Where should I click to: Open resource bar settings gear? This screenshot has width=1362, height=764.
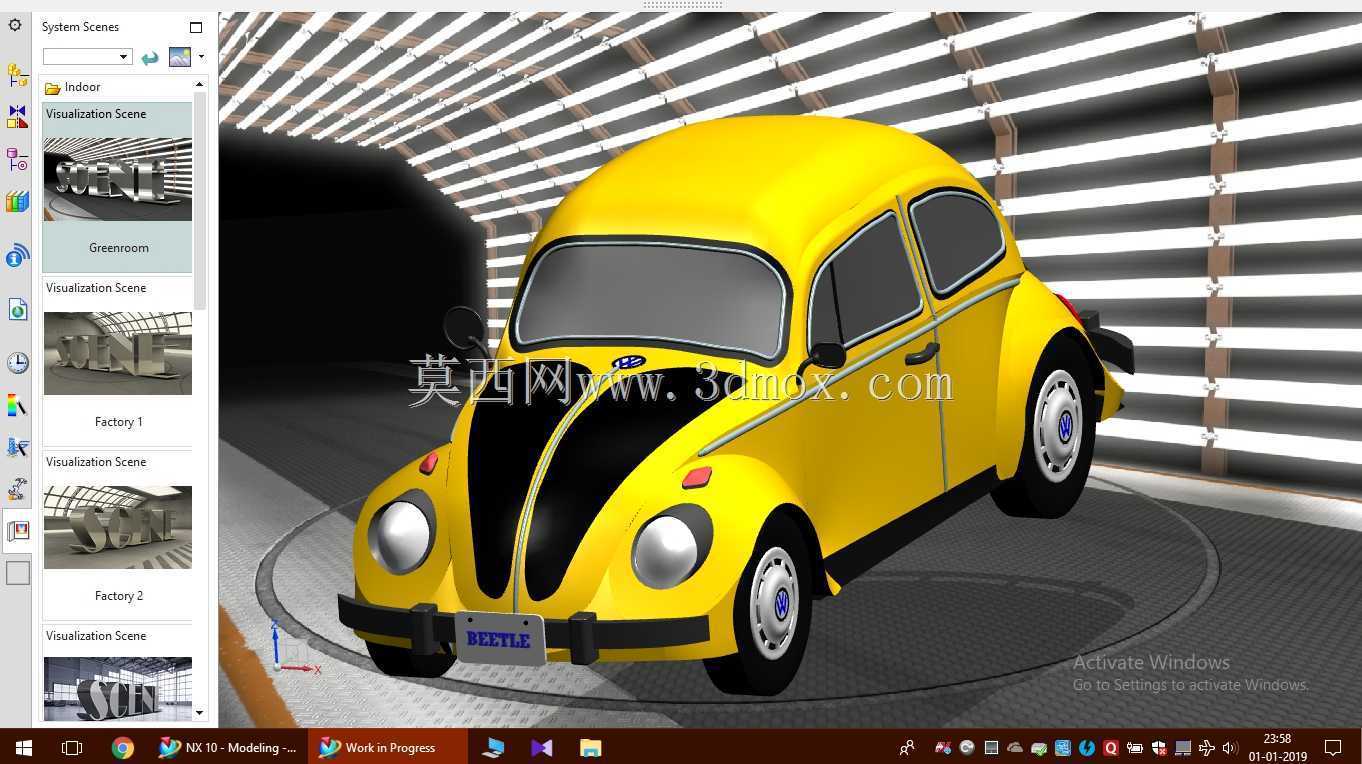coord(15,25)
